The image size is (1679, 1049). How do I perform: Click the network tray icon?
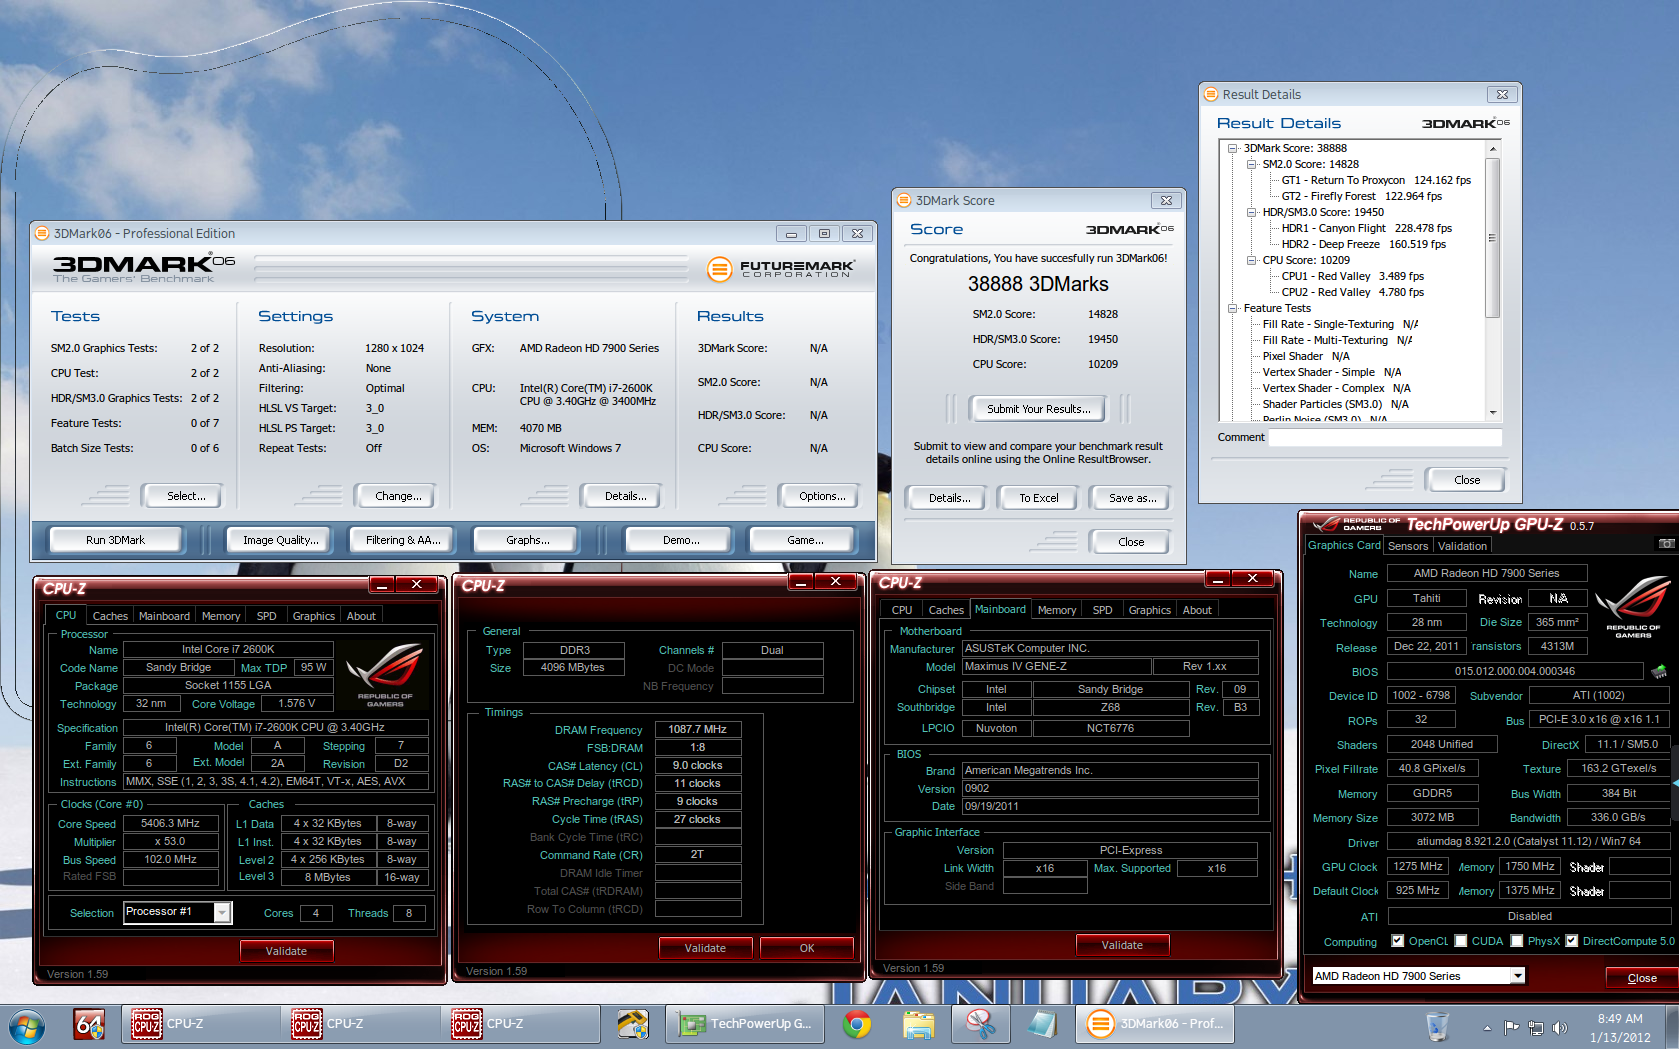pos(1535,1027)
